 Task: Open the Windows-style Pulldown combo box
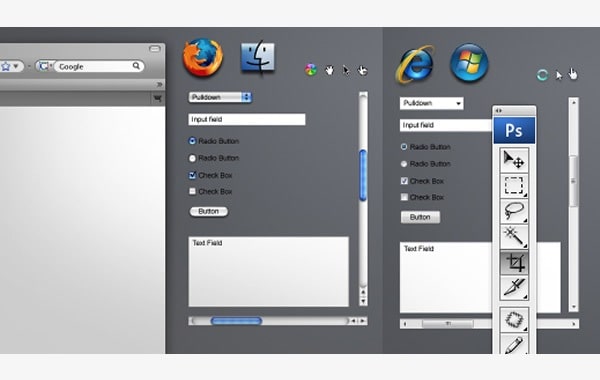[x=432, y=103]
